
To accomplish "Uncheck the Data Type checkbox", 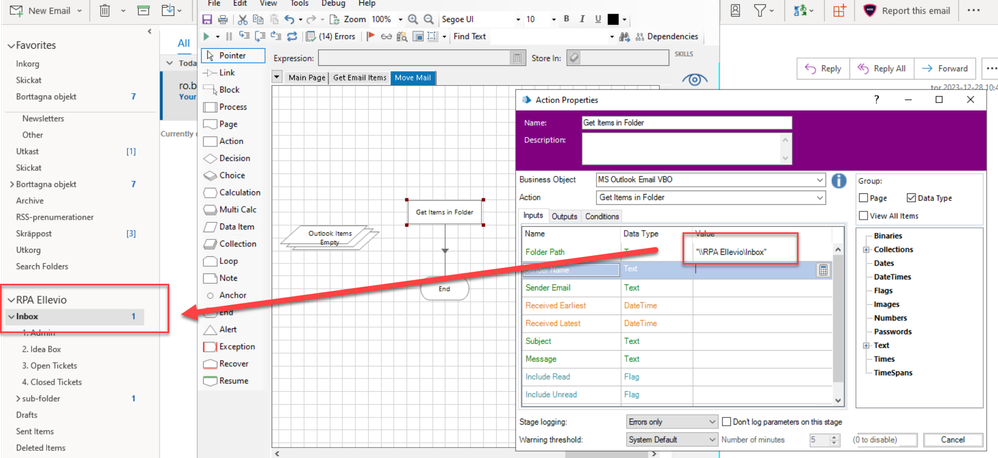I will click(x=911, y=198).
